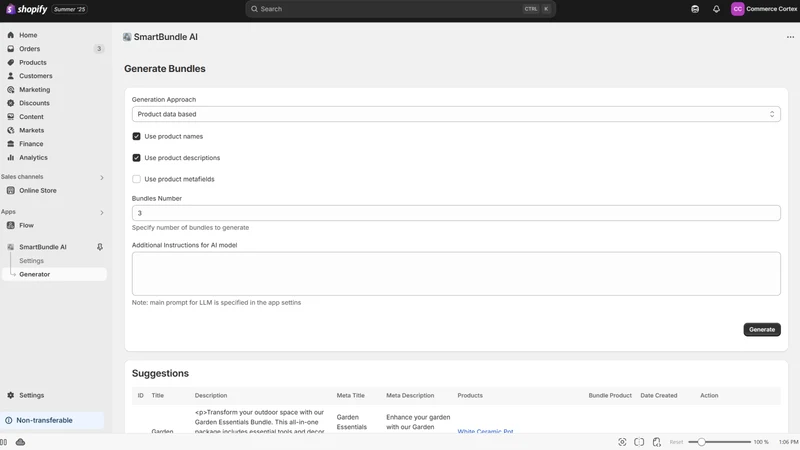Open the Home page

(x=28, y=35)
